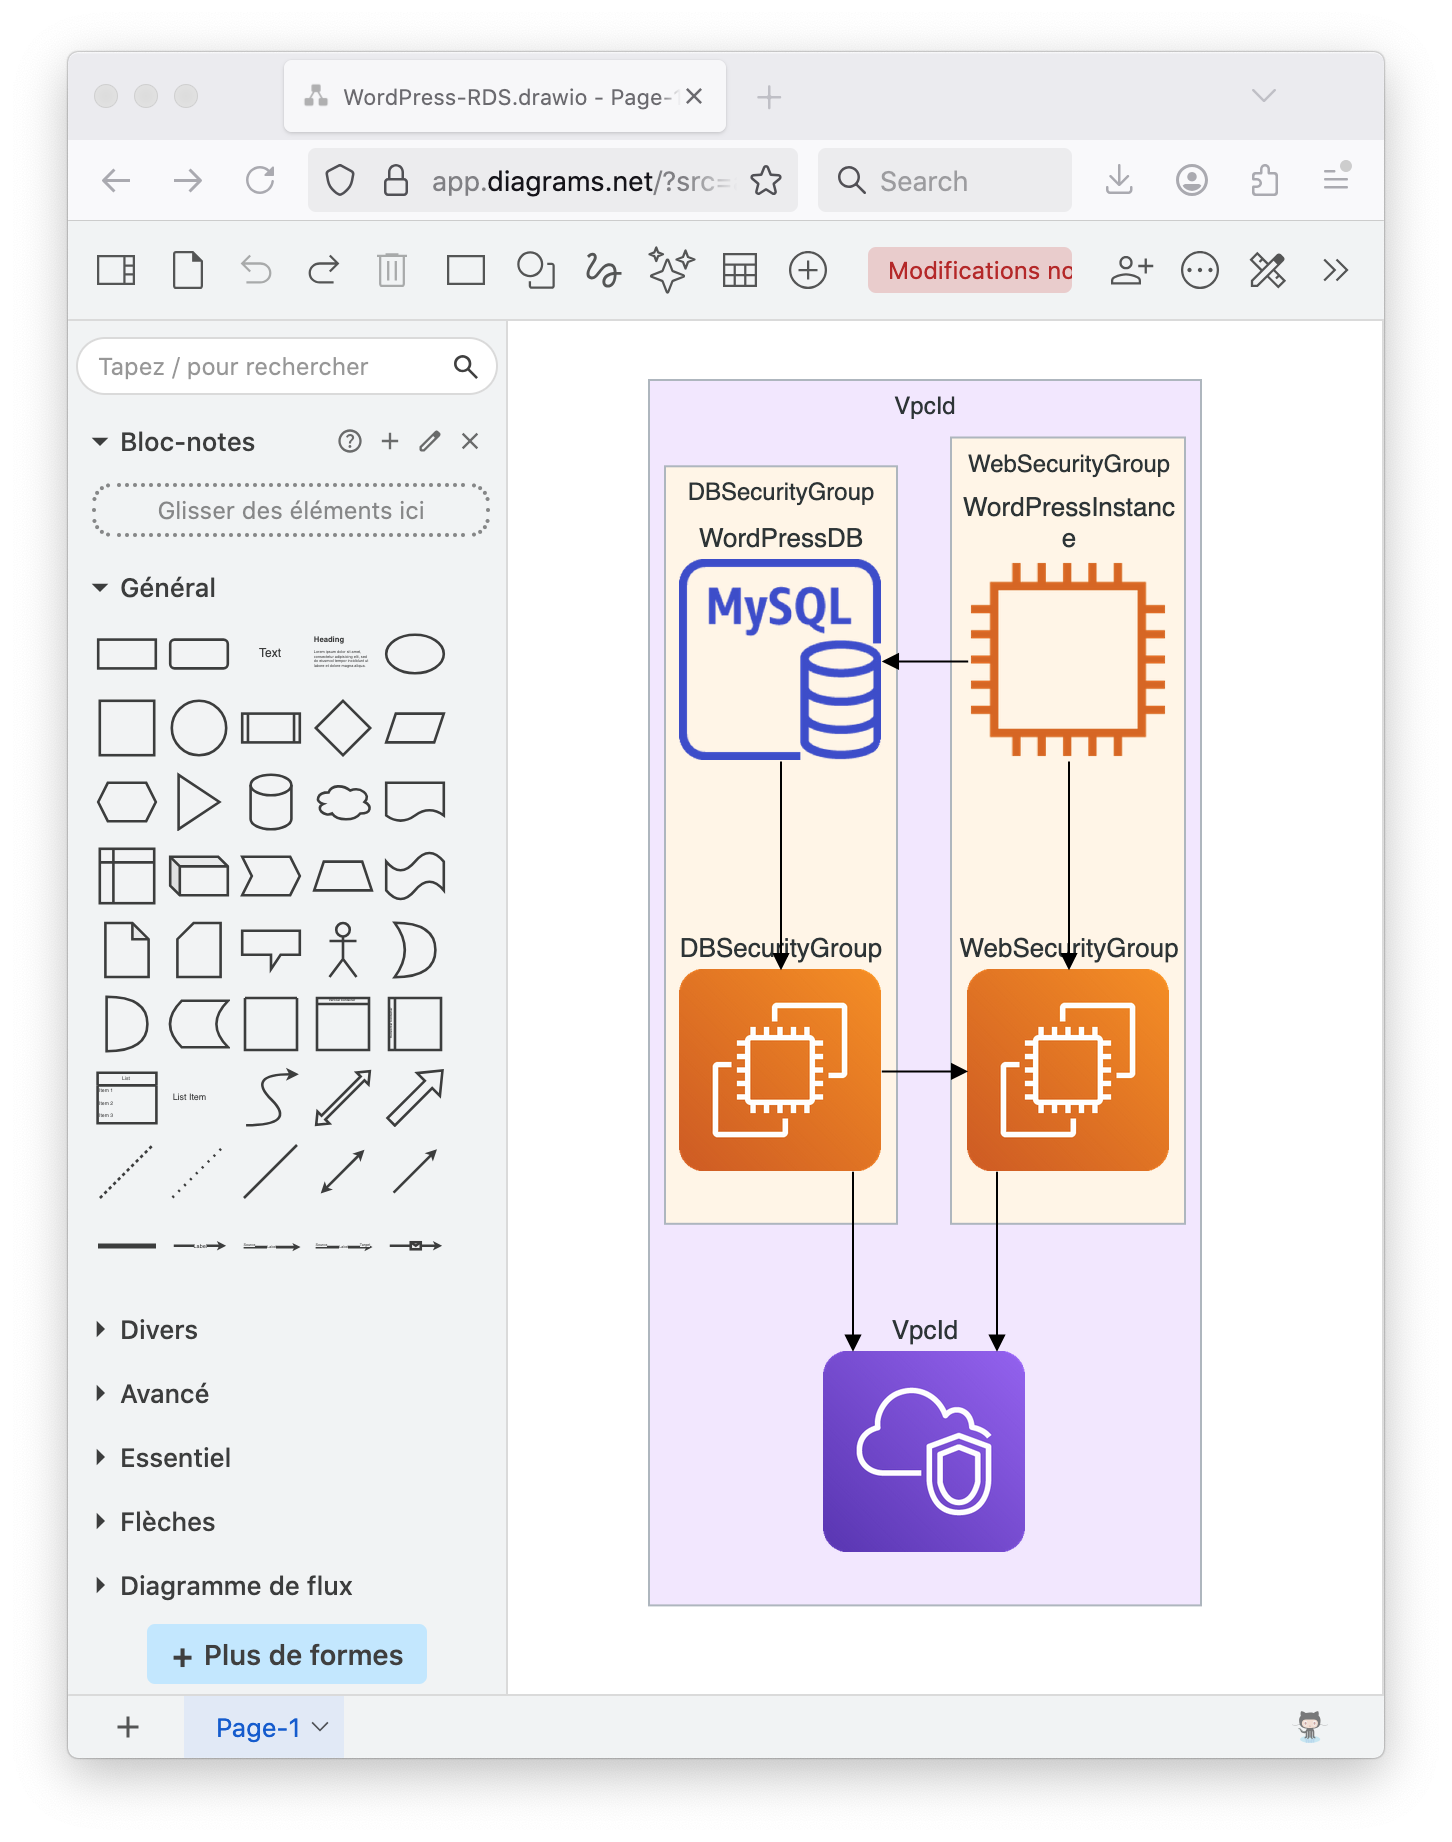Click the Modifications unsaved status button
Viewport: 1452px width, 1842px height.
[970, 270]
